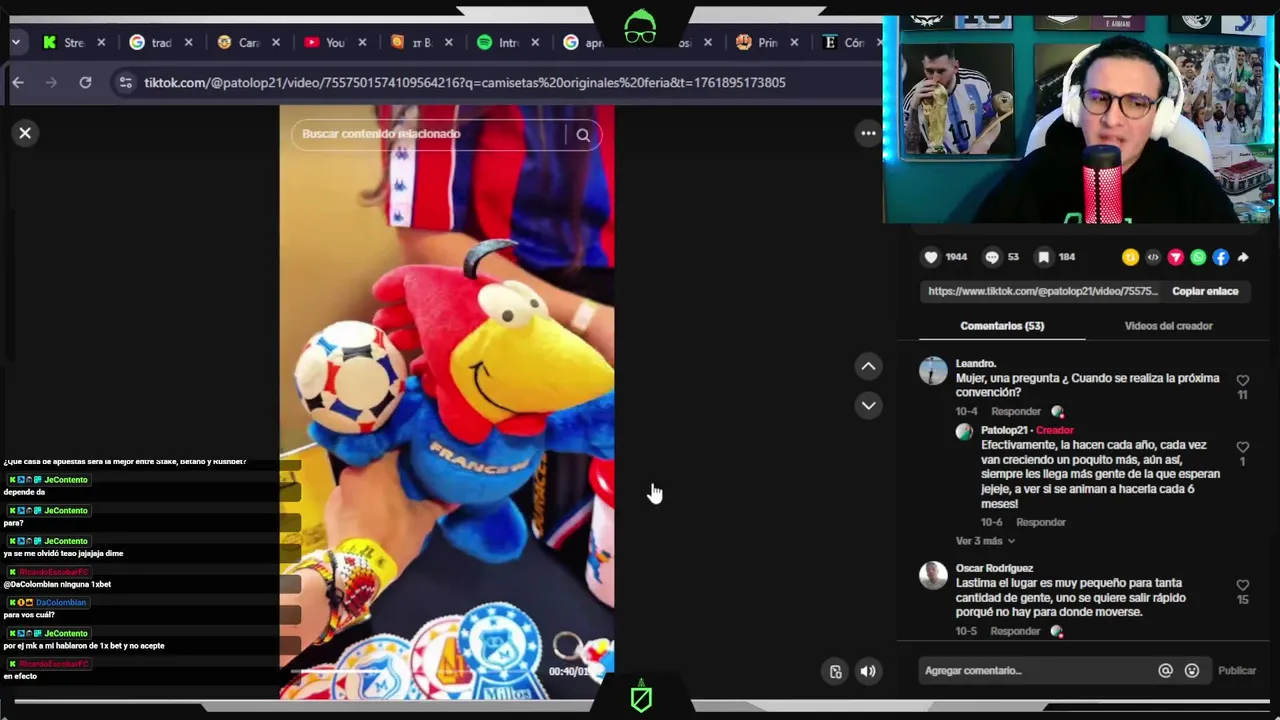Focus the Agregar comentario field
This screenshot has height=720, width=1280.
coord(1035,671)
